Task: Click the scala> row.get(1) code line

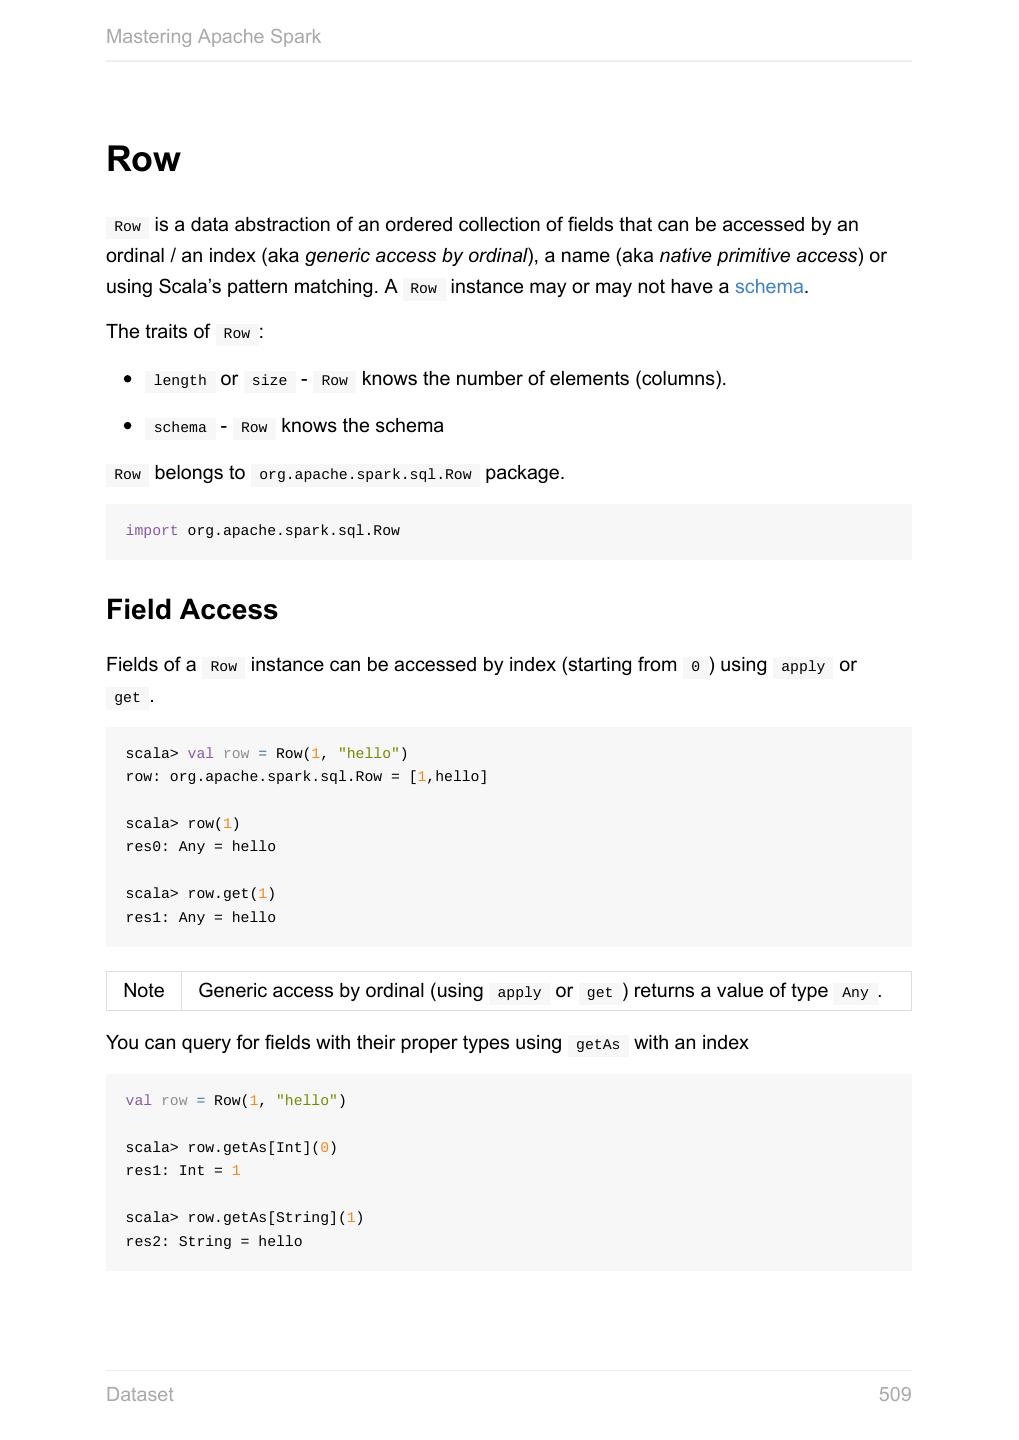Action: [200, 894]
